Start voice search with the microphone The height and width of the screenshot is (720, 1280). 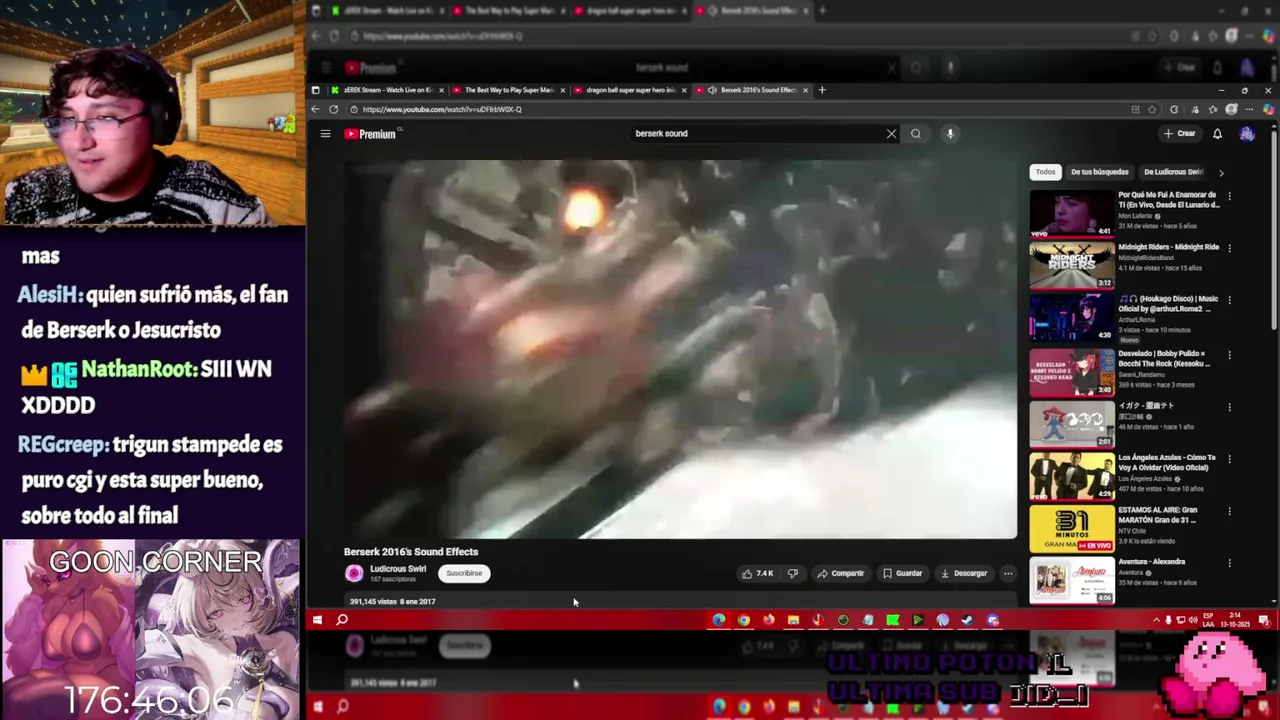click(950, 133)
